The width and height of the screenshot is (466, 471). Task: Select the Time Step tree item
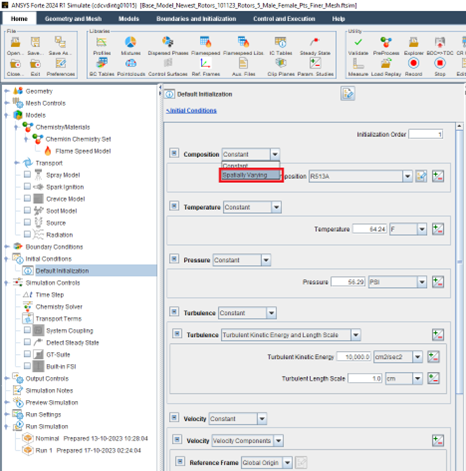click(50, 295)
